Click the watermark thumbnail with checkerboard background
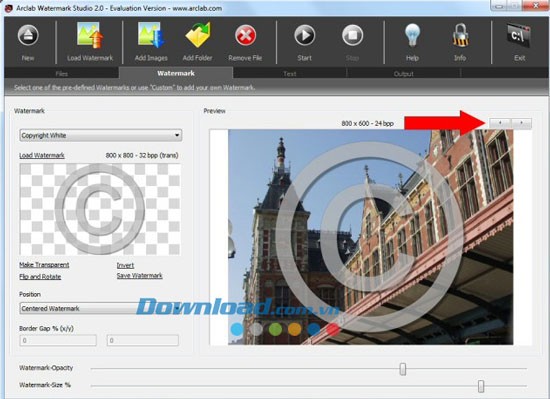This screenshot has width=550, height=399. 100,209
